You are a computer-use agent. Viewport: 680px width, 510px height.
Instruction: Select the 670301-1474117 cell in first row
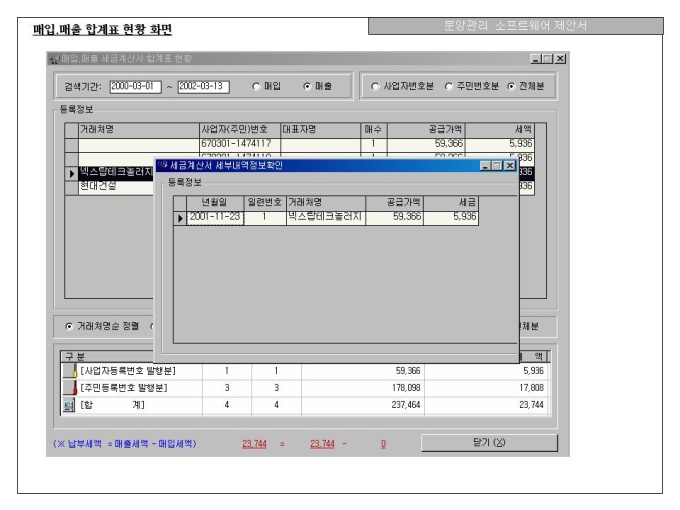pyautogui.click(x=240, y=144)
